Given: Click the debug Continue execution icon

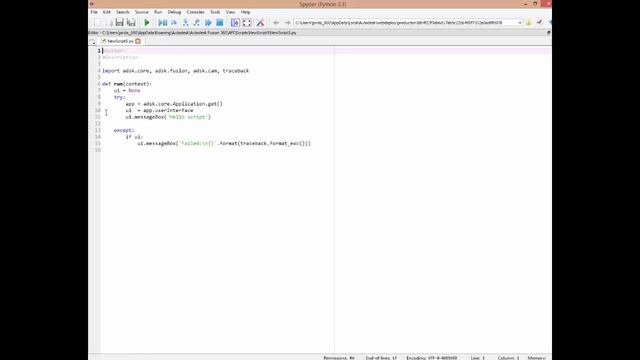Looking at the screenshot, I should 208,23.
